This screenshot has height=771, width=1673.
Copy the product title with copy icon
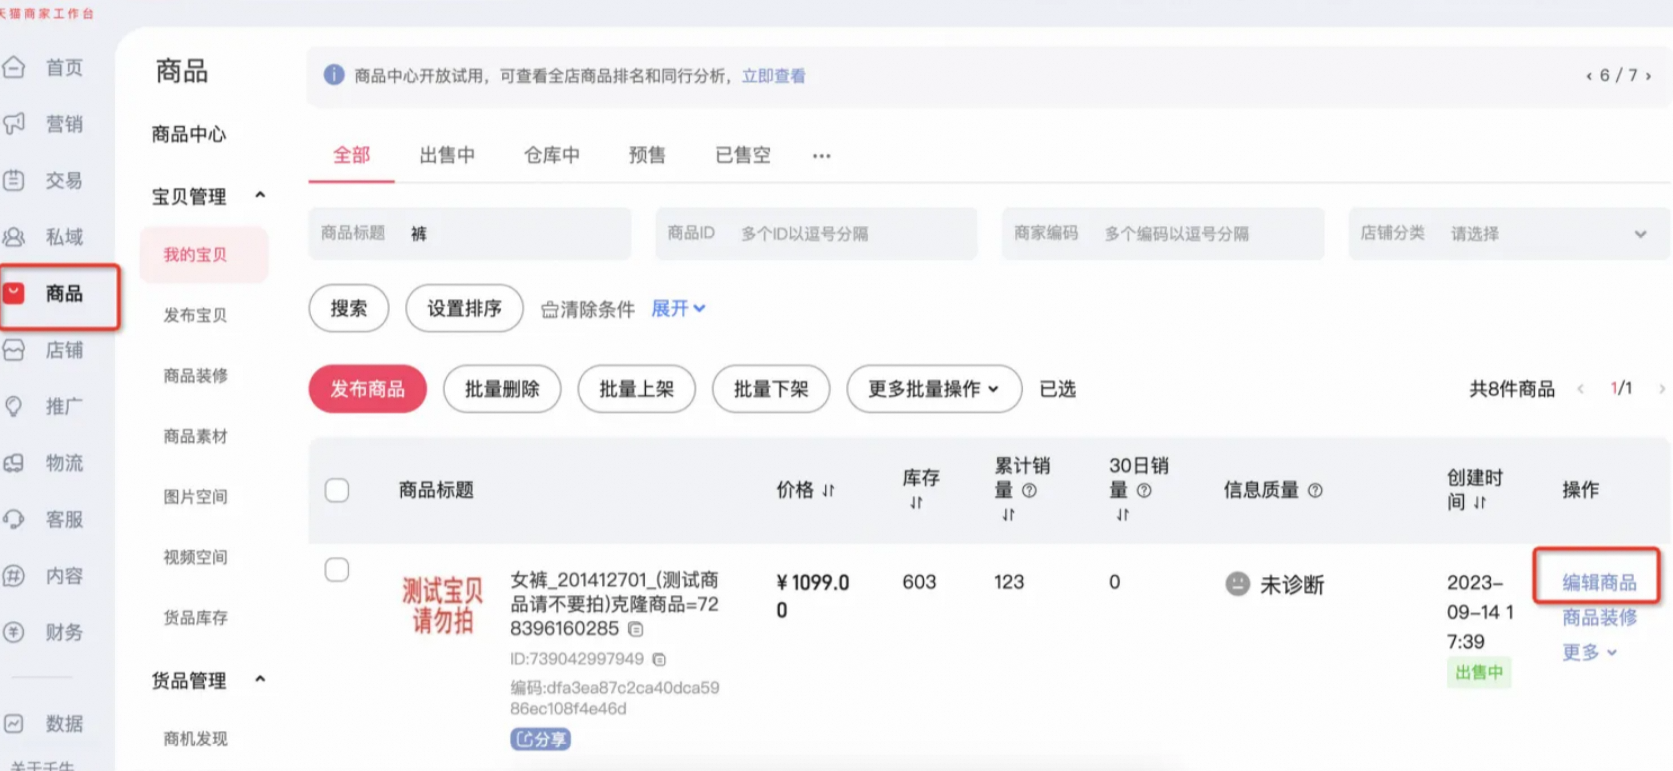click(x=636, y=629)
